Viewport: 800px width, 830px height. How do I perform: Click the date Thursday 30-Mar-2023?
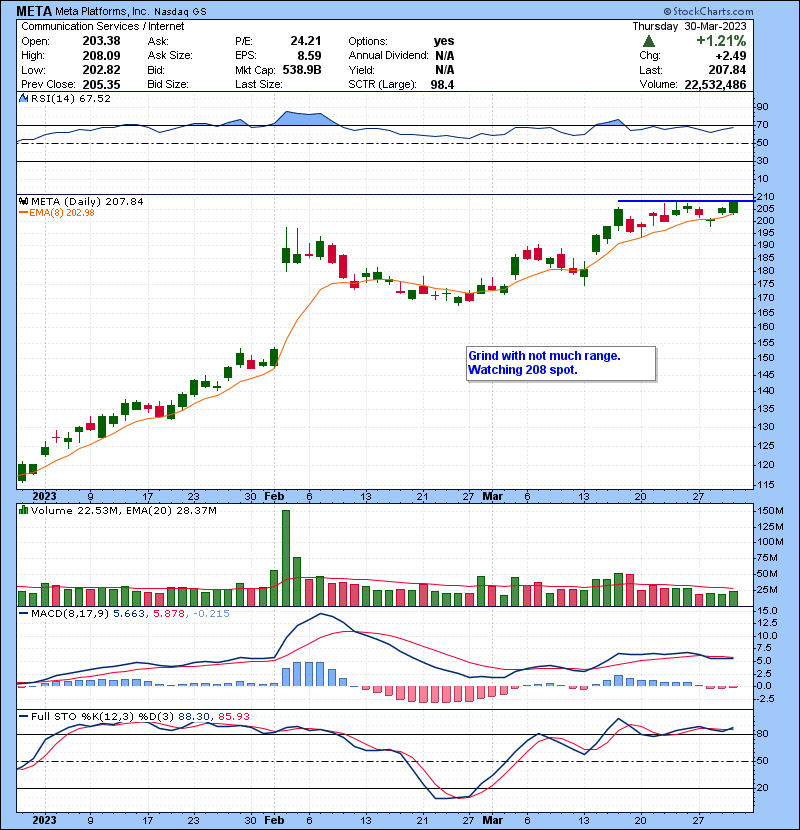click(689, 26)
